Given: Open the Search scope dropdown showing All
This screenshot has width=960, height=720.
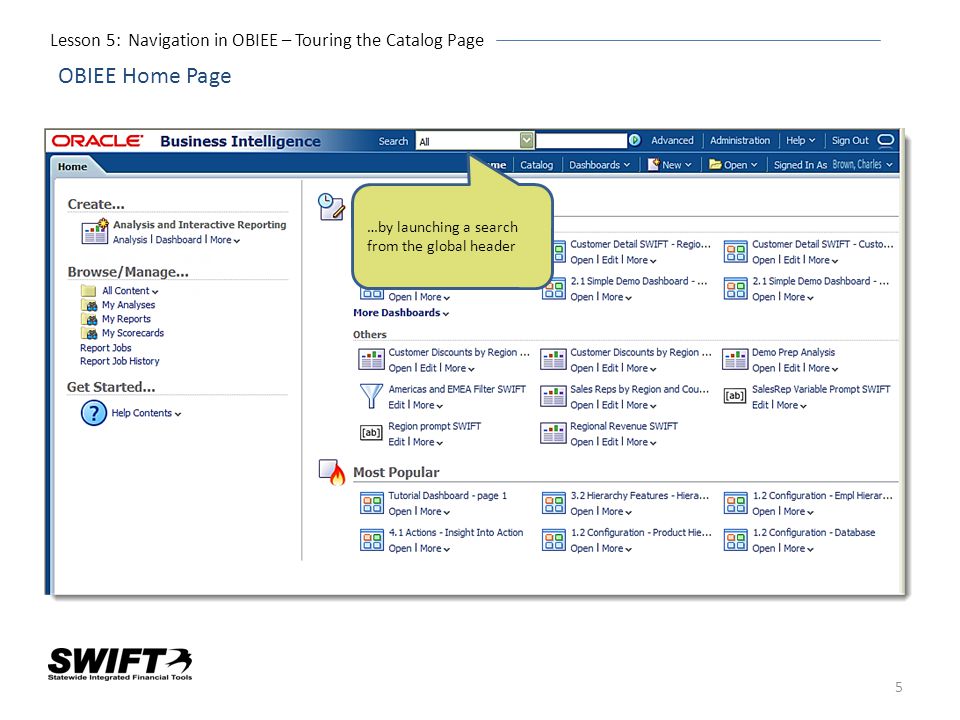Looking at the screenshot, I should point(474,141).
